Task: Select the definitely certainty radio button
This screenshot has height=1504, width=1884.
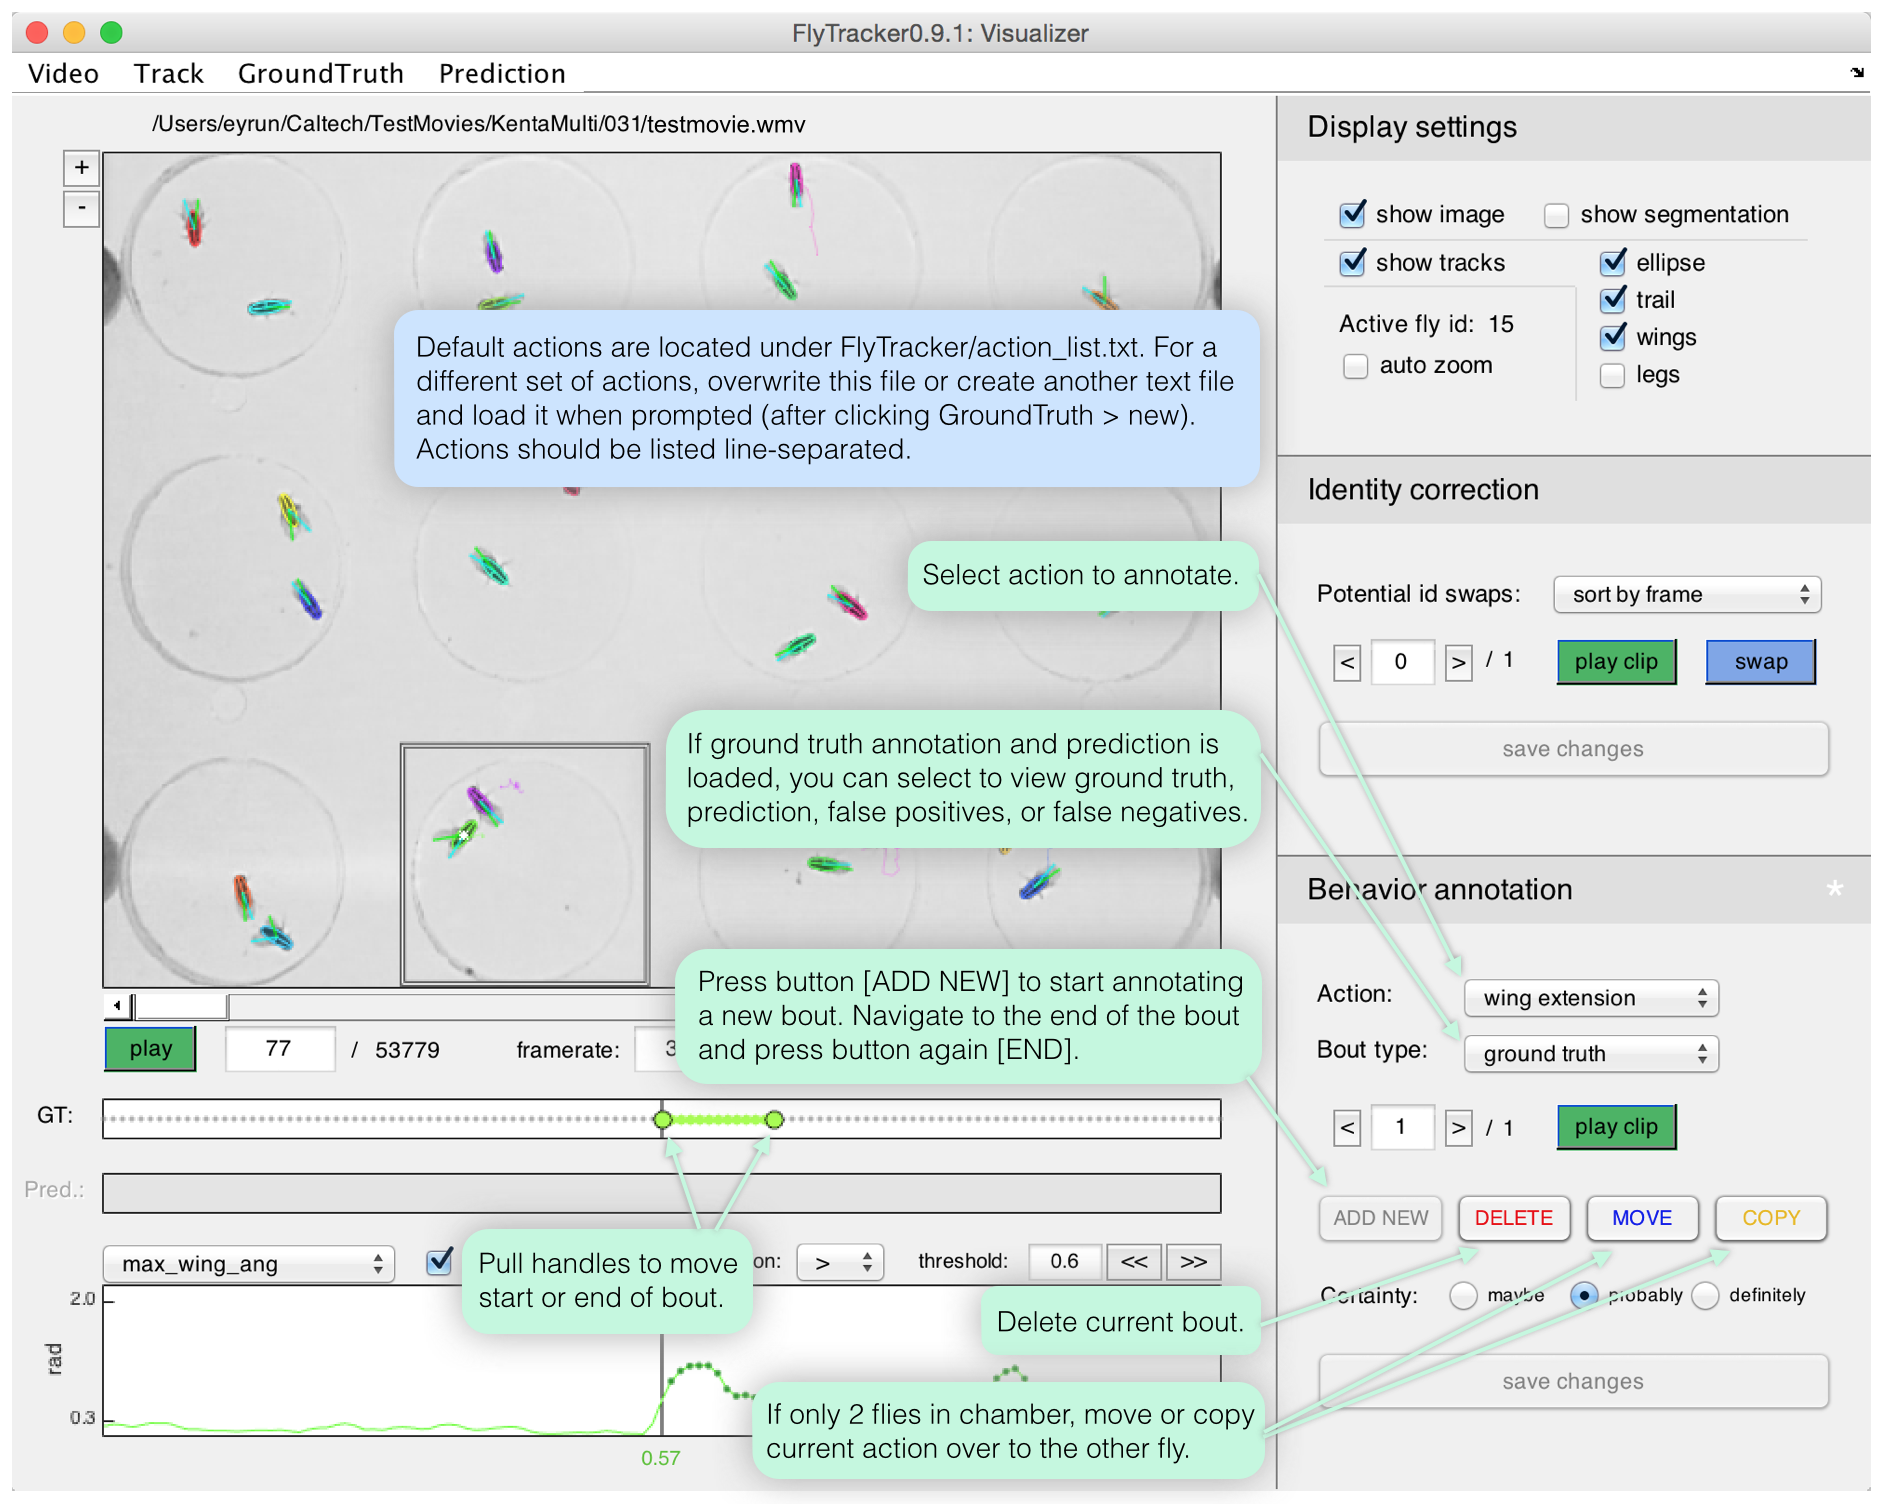Action: click(1706, 1296)
